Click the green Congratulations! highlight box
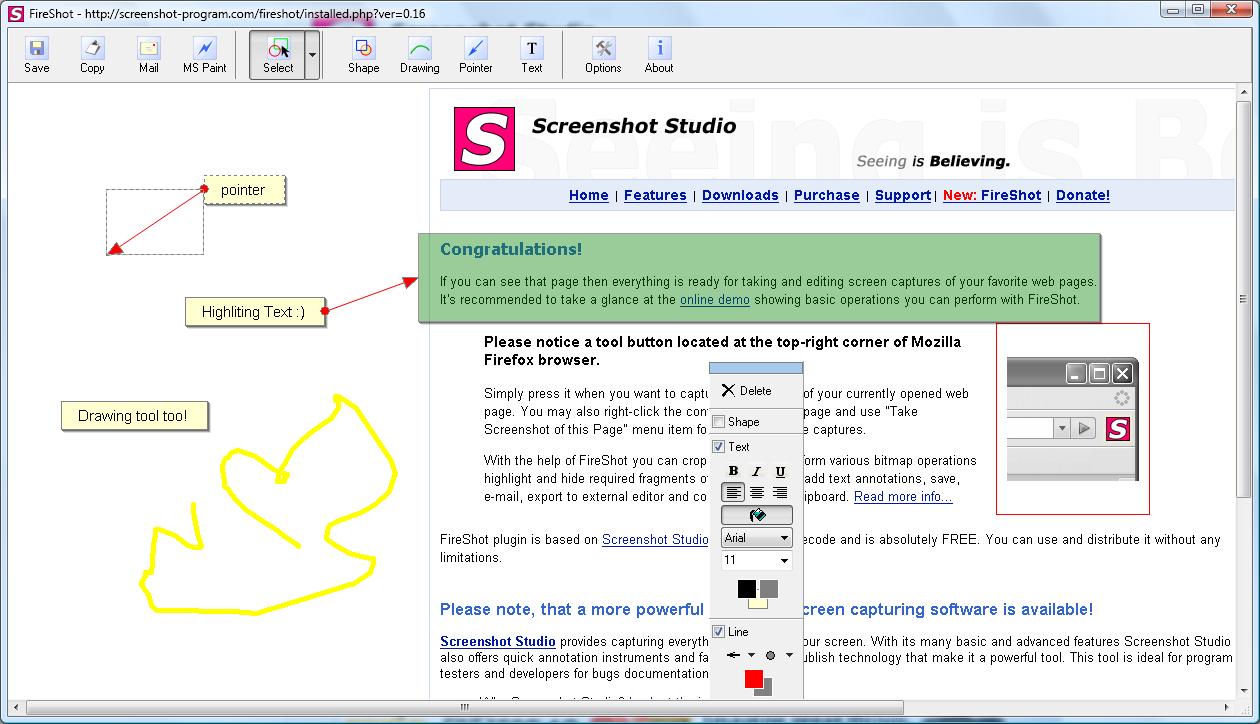This screenshot has height=724, width=1260. pos(759,278)
